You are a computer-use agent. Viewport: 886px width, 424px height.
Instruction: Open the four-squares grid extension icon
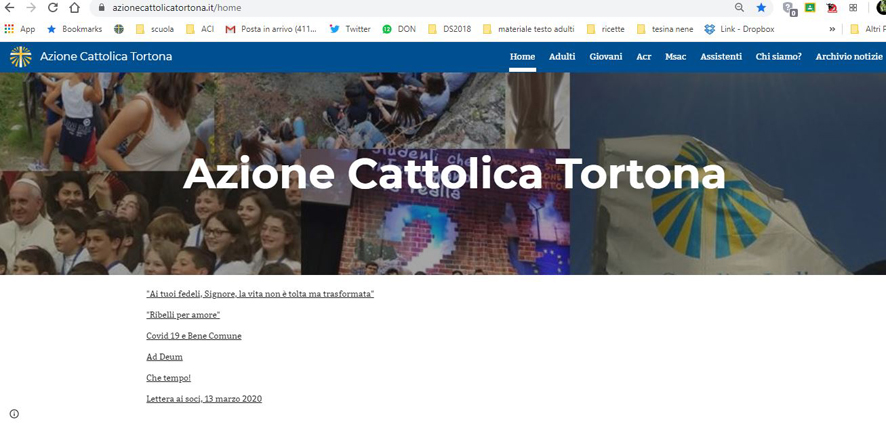pos(853,8)
